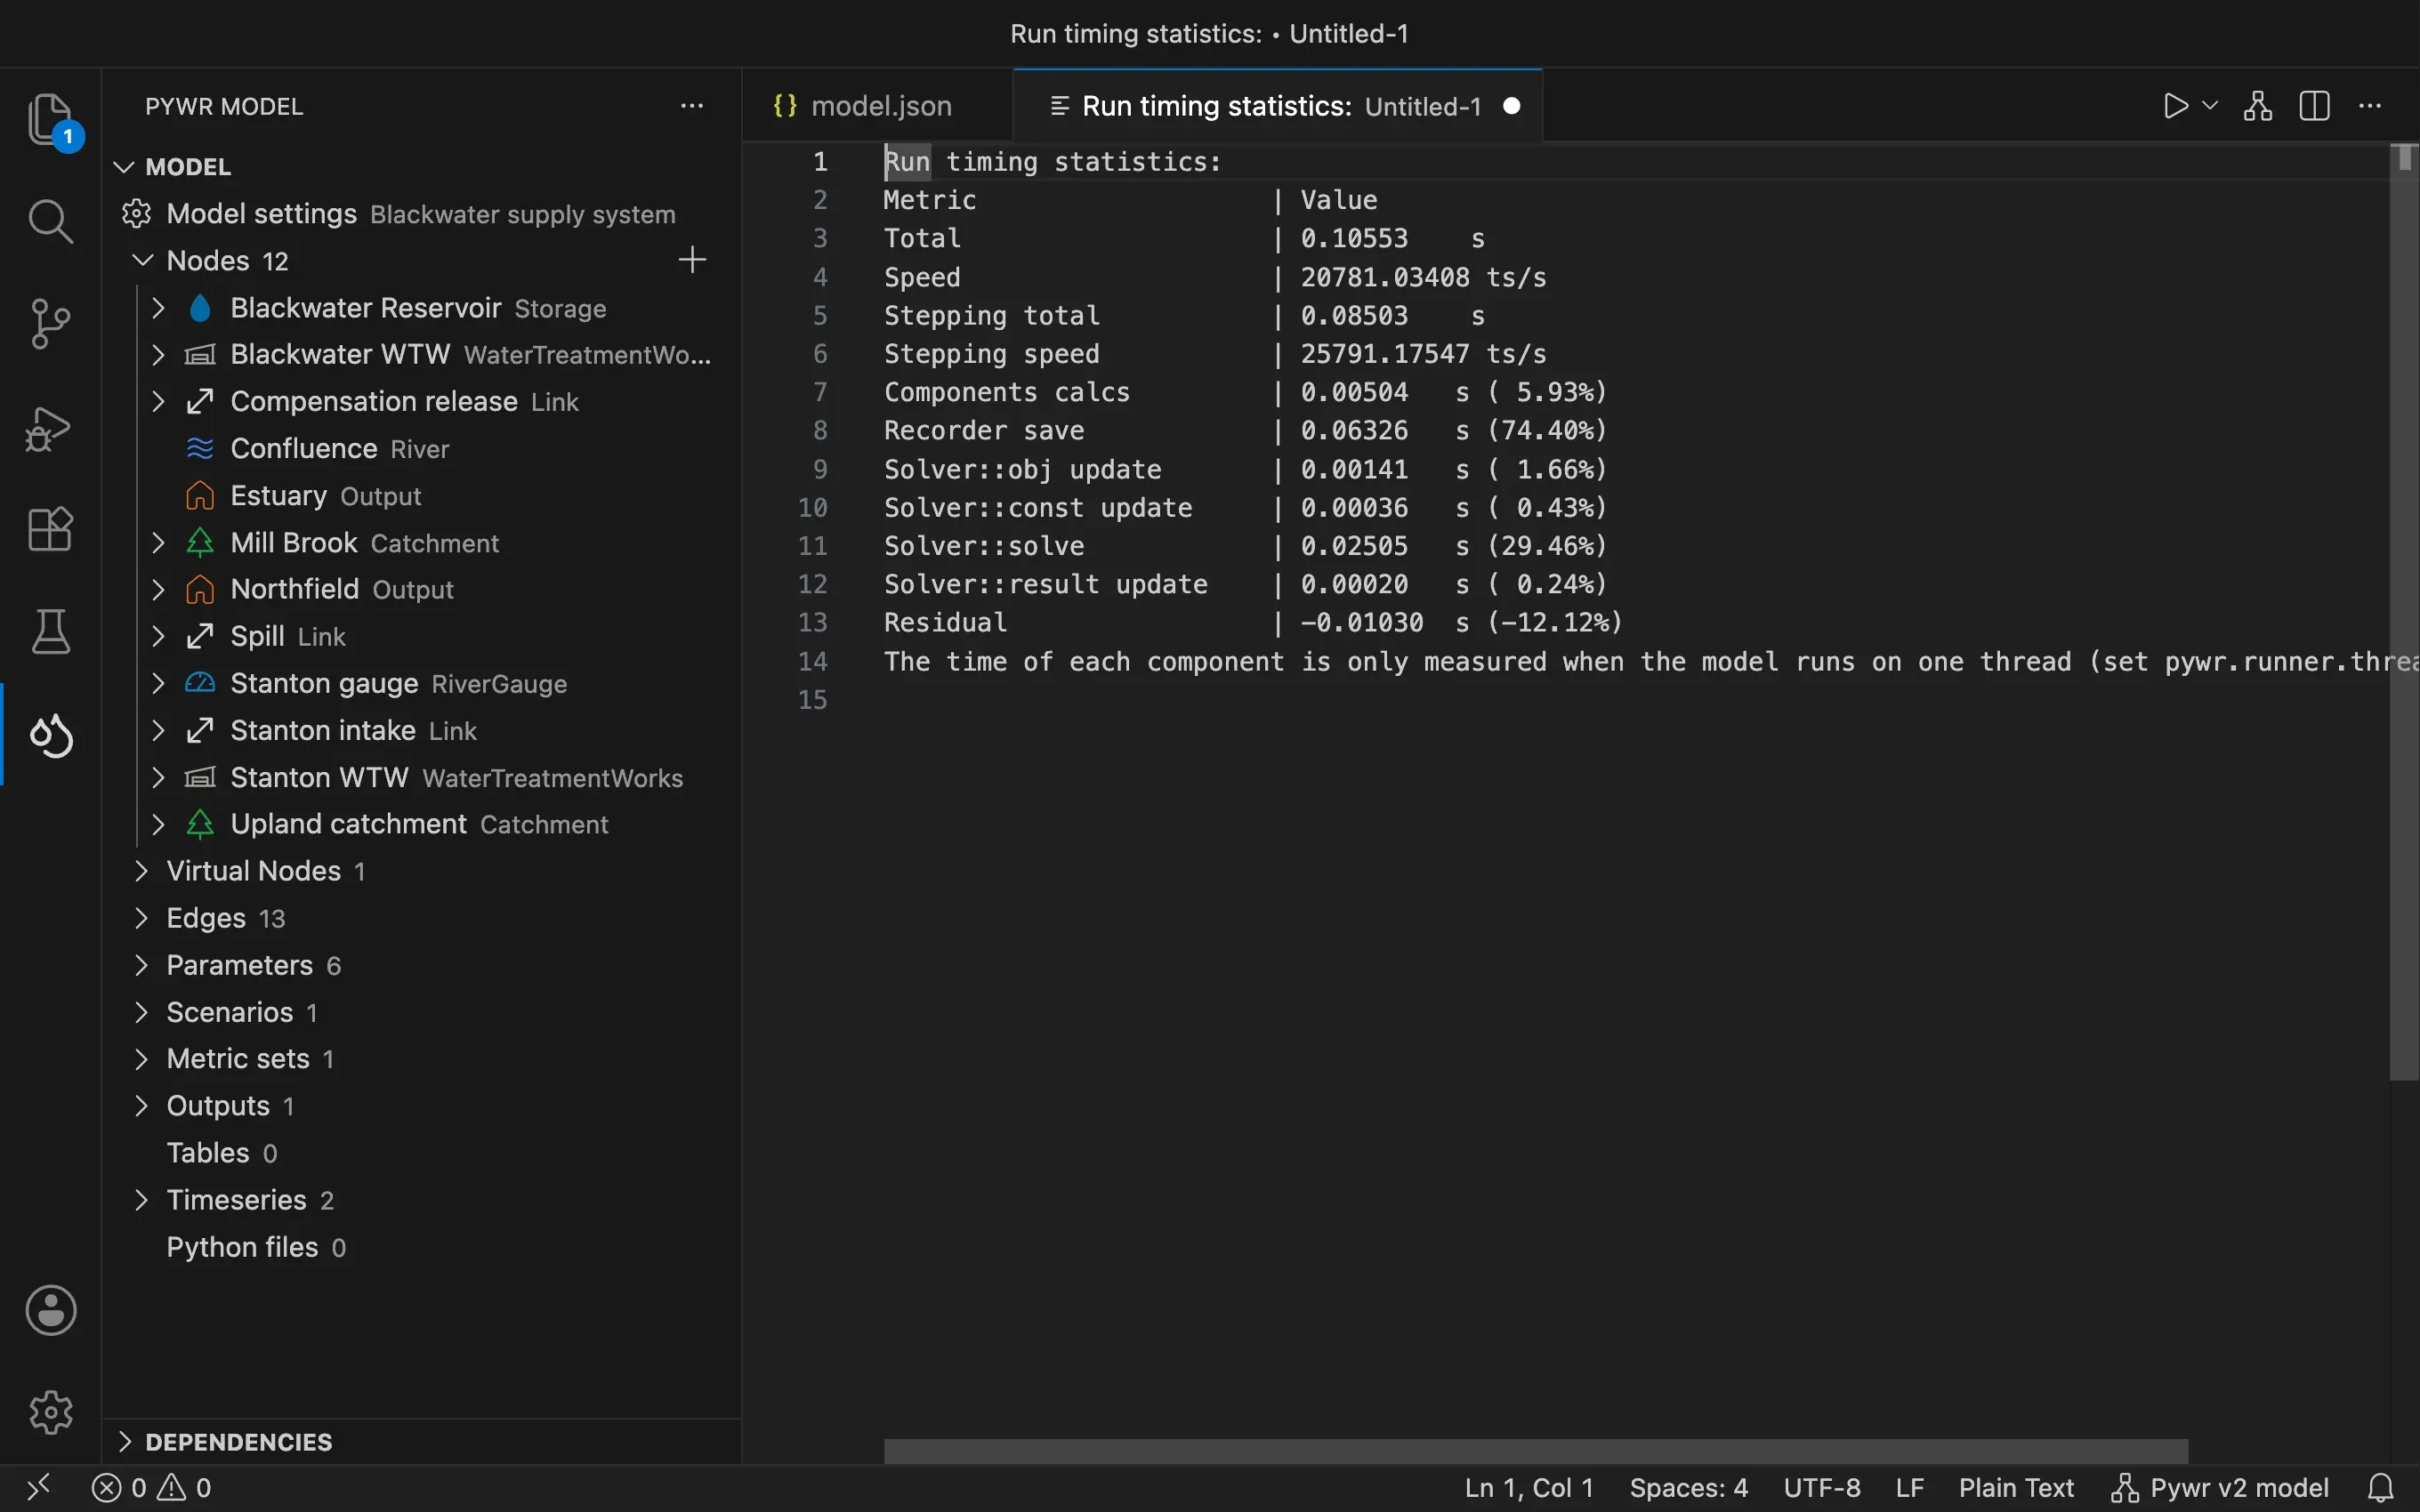Expand the Scenarios group

pyautogui.click(x=141, y=1012)
